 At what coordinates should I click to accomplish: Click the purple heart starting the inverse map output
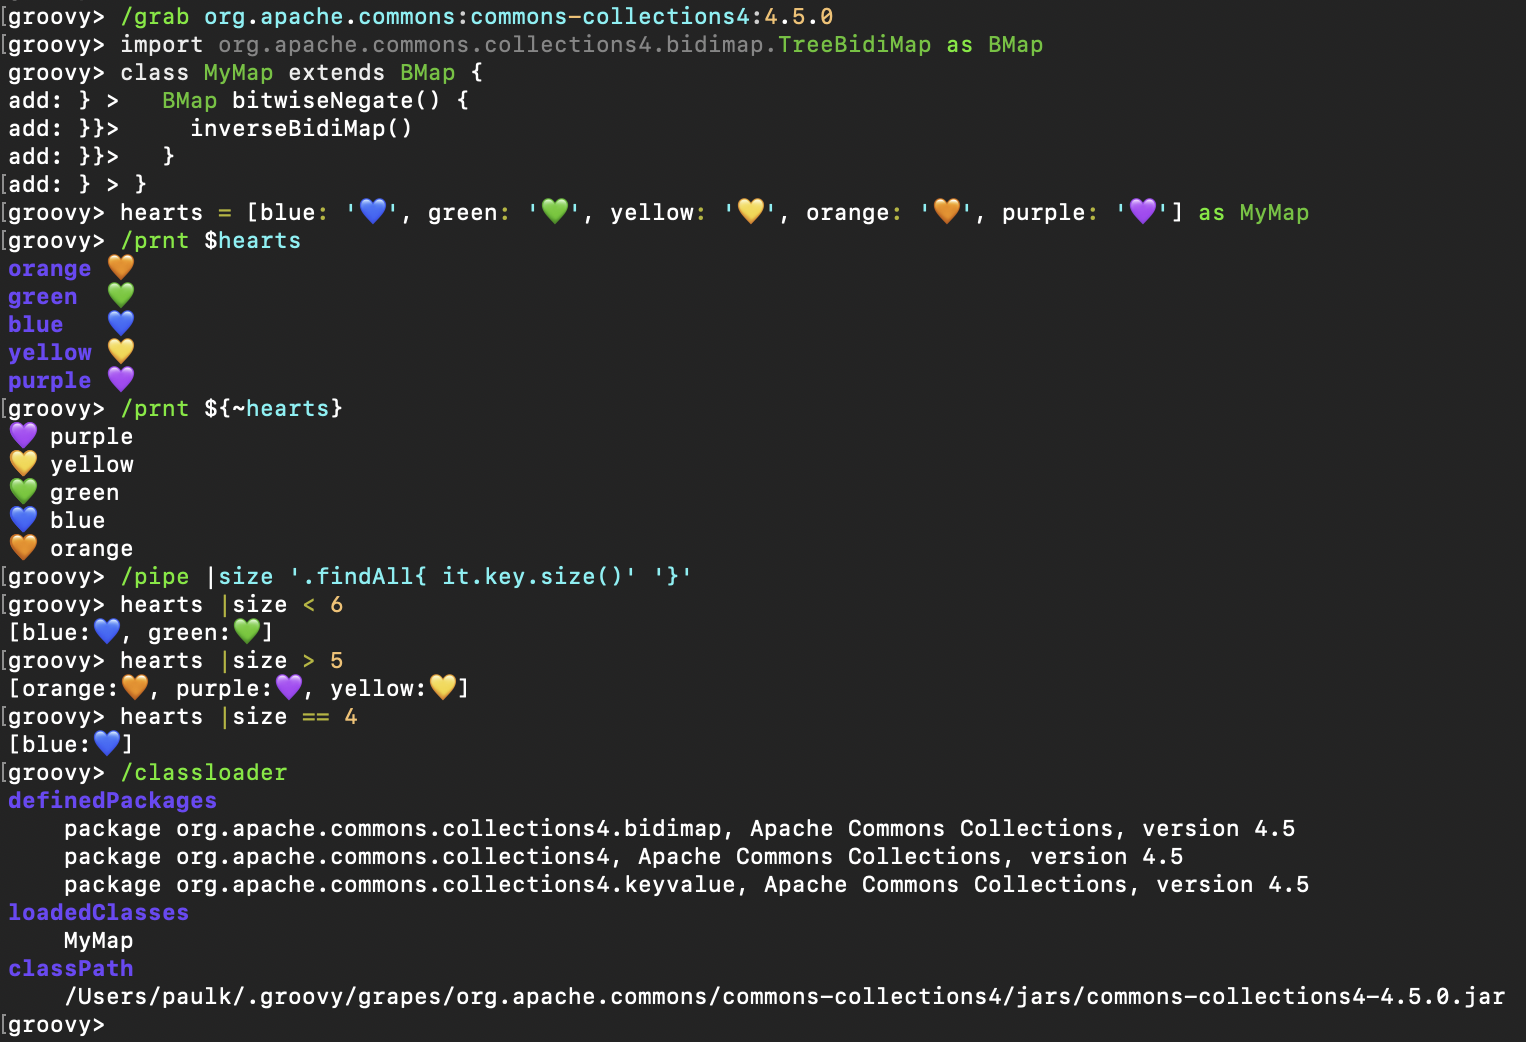pyautogui.click(x=23, y=436)
